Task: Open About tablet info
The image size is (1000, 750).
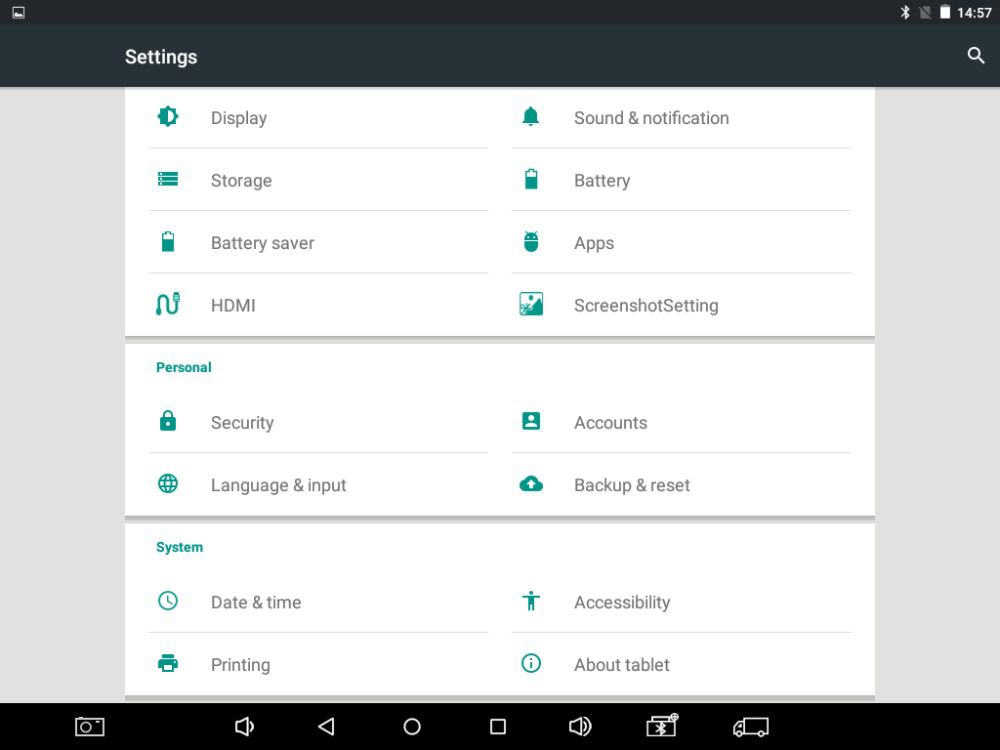Action: [x=621, y=665]
